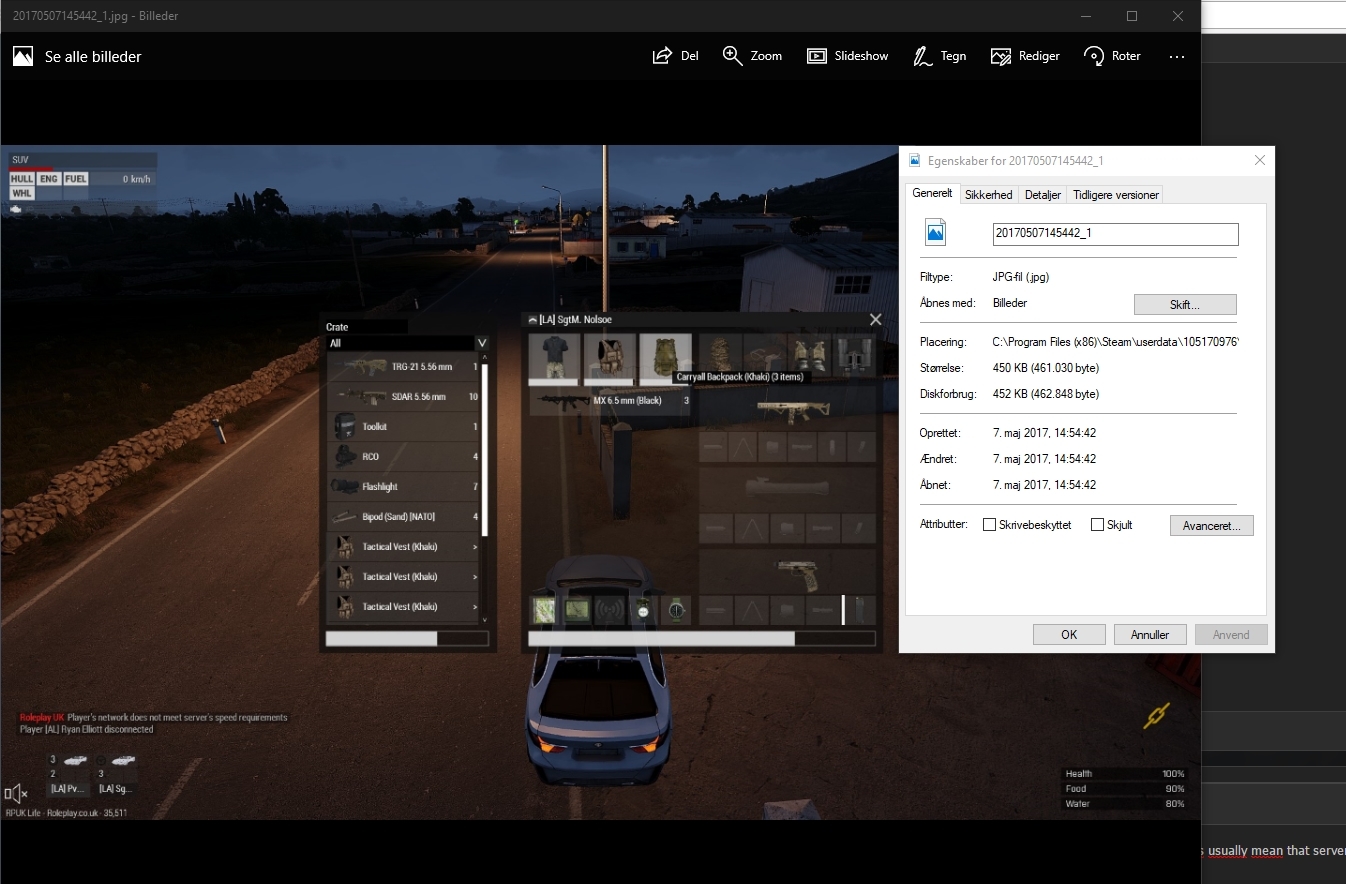Click the binoculars slot
1346x884 pixels.
(854, 357)
